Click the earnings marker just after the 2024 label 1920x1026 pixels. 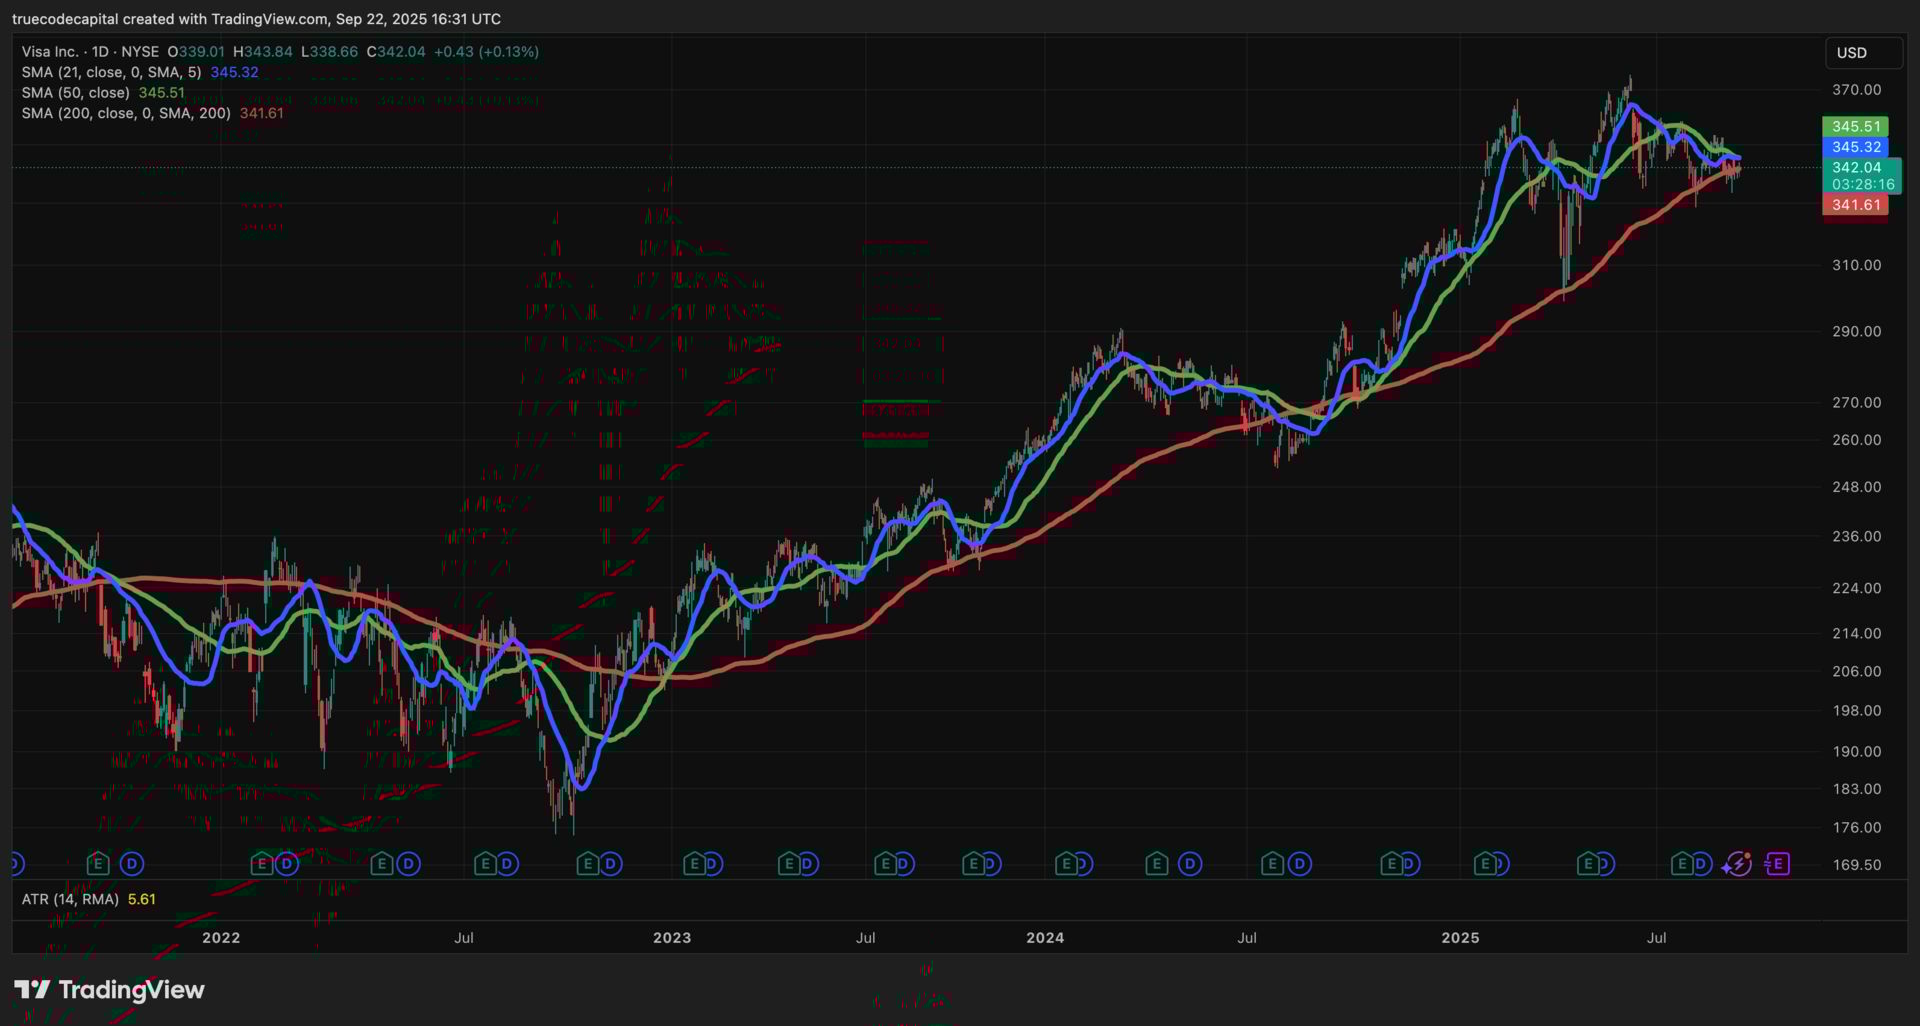click(1066, 863)
